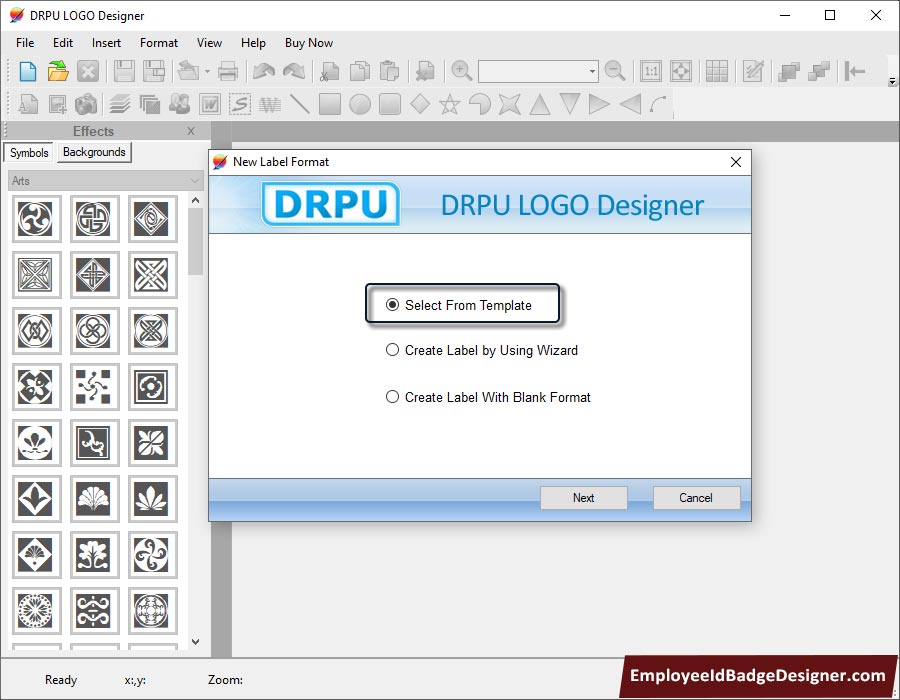
Task: Expand the toolbar overflow options arrow
Action: 892,81
